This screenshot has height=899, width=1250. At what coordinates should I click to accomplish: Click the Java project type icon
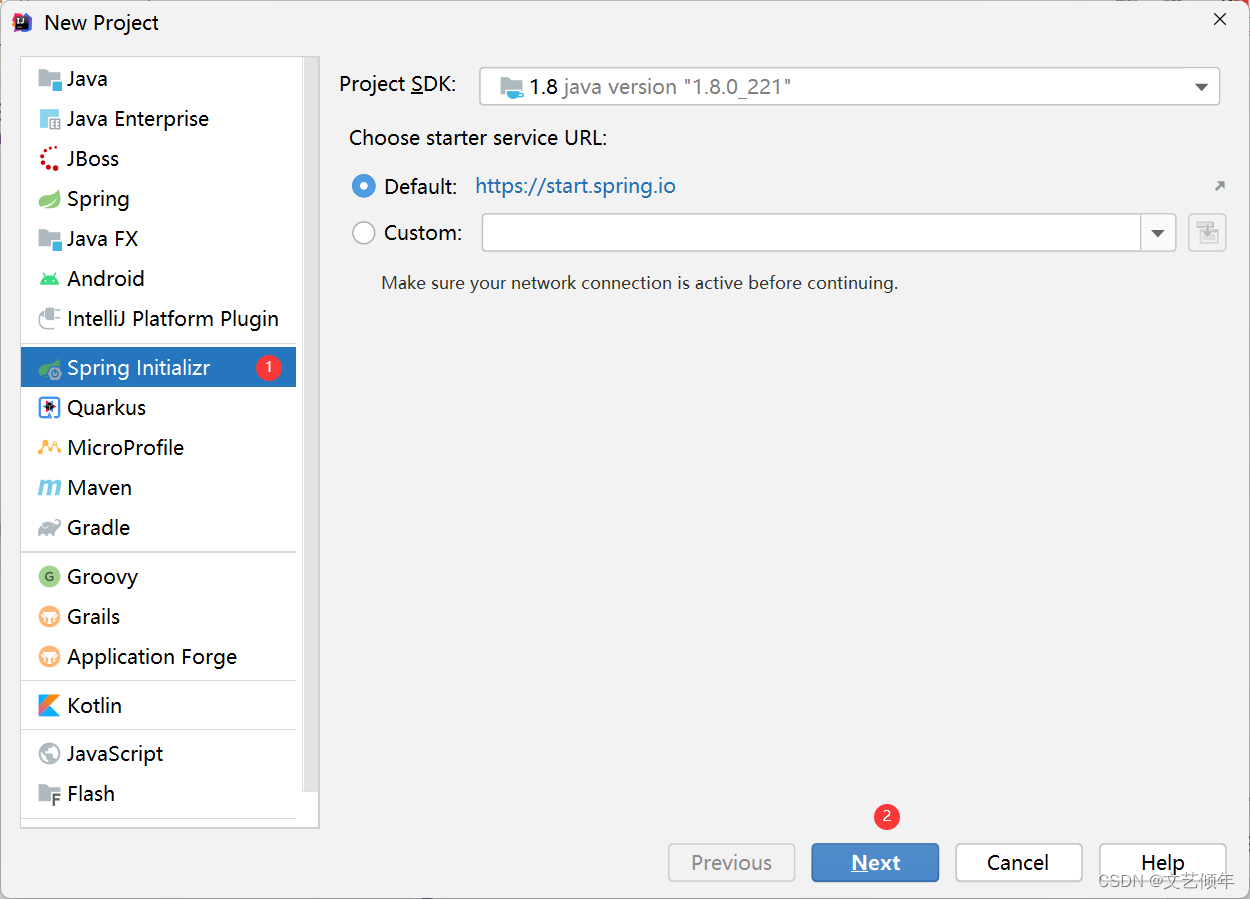click(x=49, y=79)
